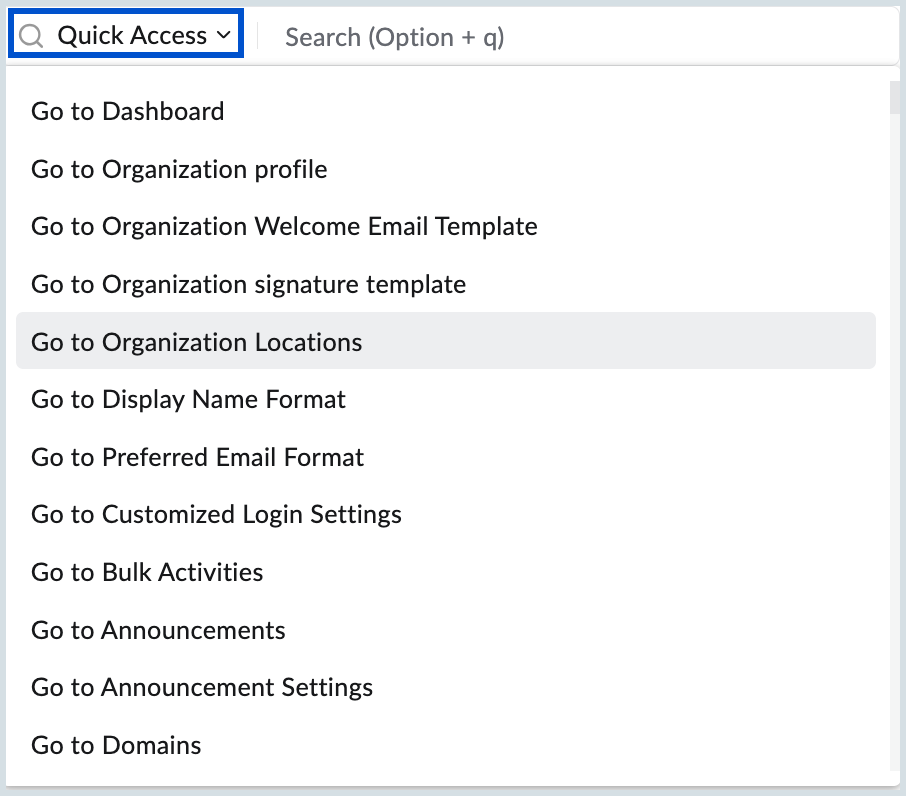Select Go to Dashboard

128,111
